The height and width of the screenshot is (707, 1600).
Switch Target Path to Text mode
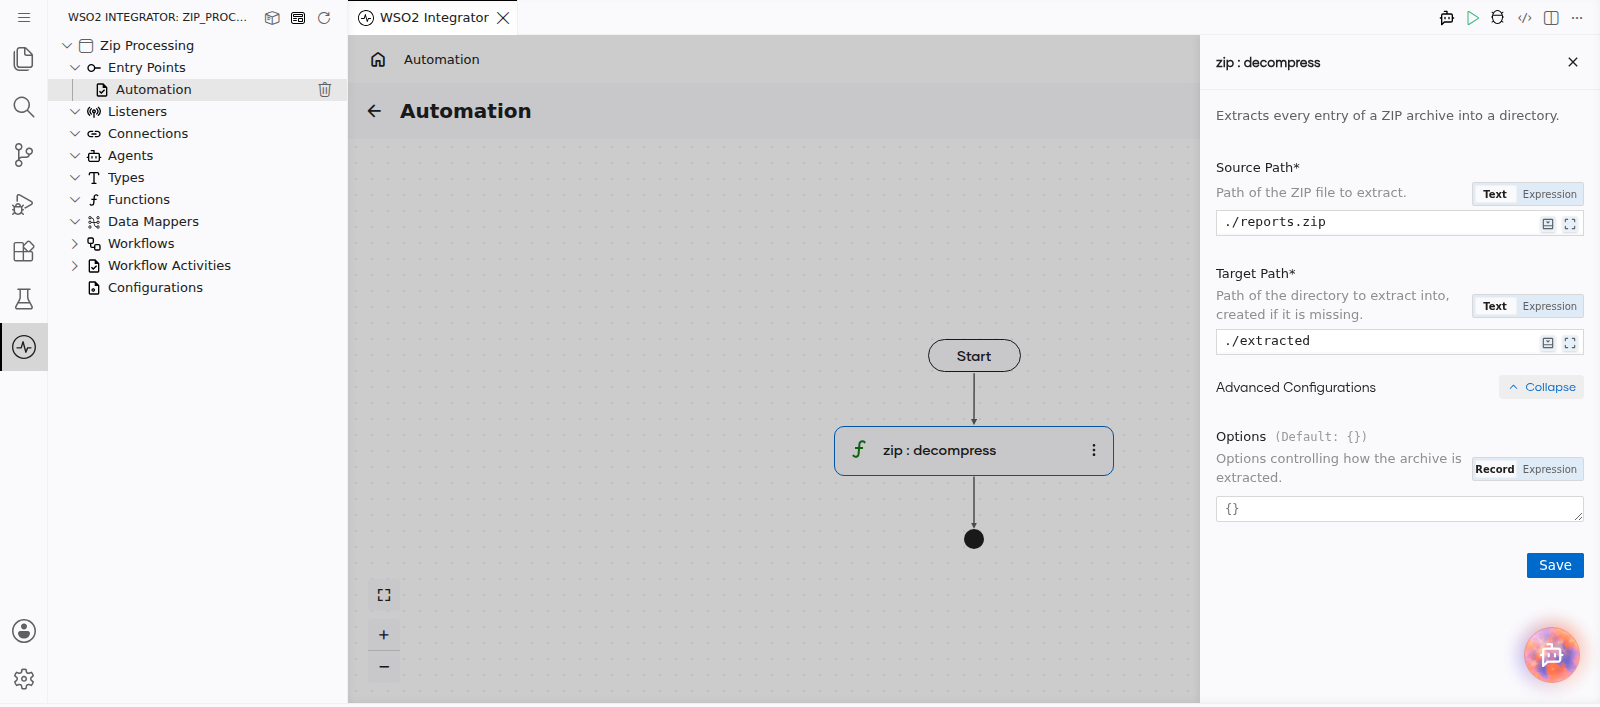(x=1495, y=306)
